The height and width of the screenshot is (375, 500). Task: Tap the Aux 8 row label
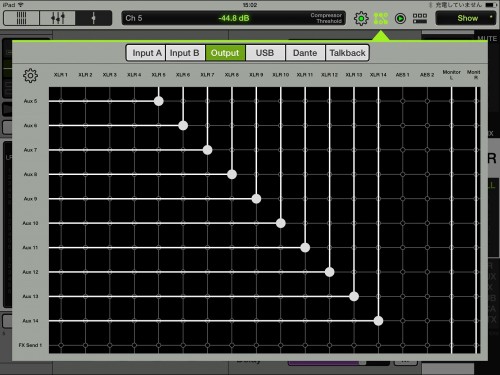[30, 174]
